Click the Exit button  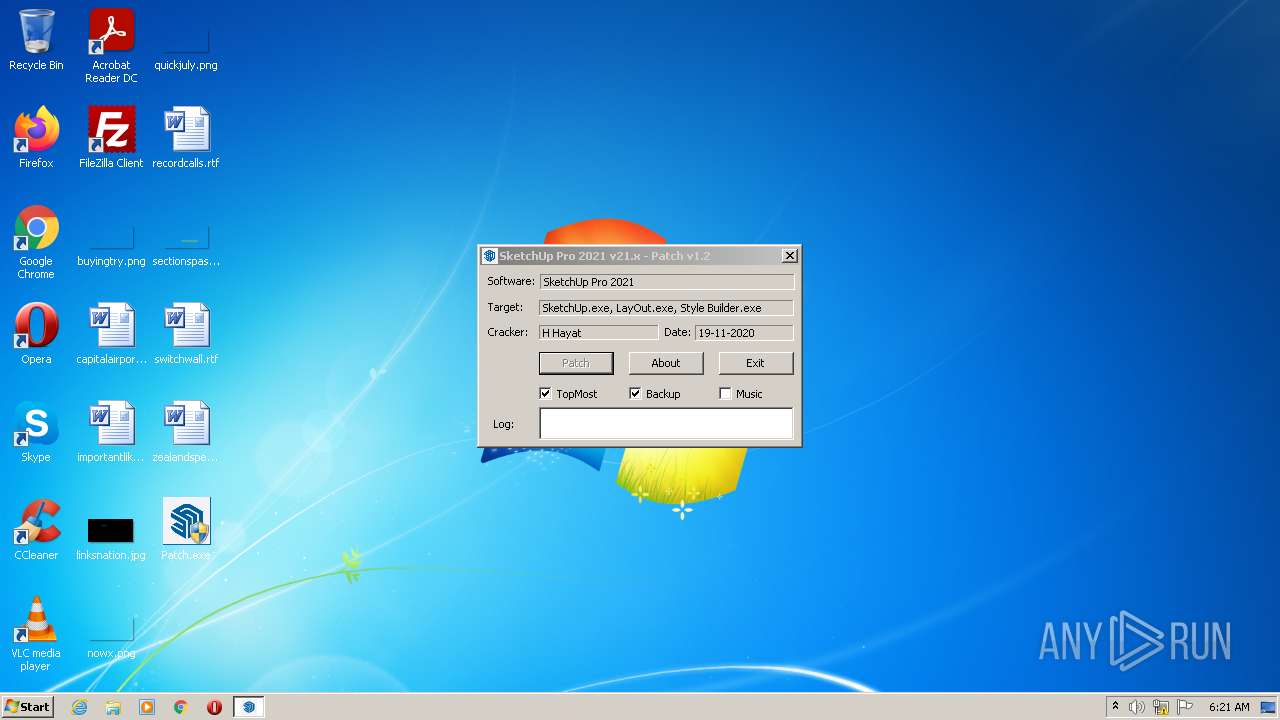[755, 363]
